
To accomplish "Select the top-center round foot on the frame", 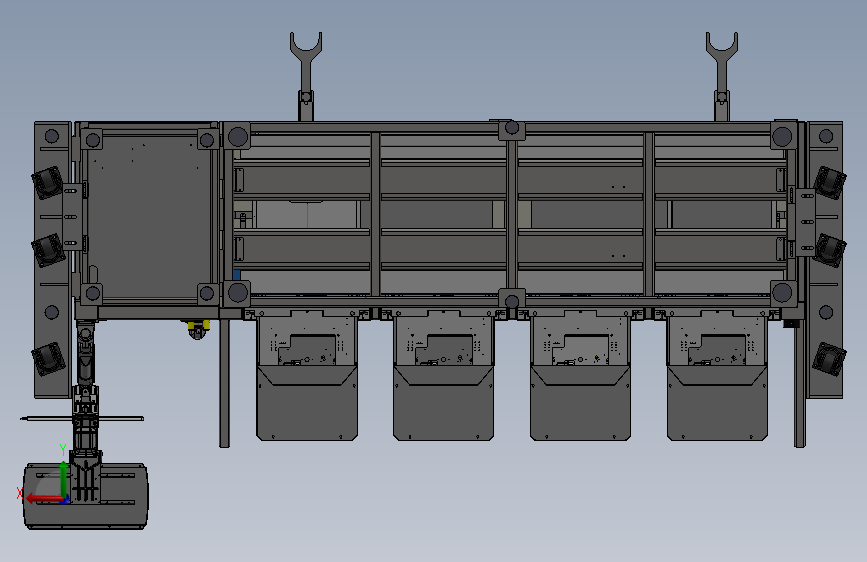I will 512,128.
